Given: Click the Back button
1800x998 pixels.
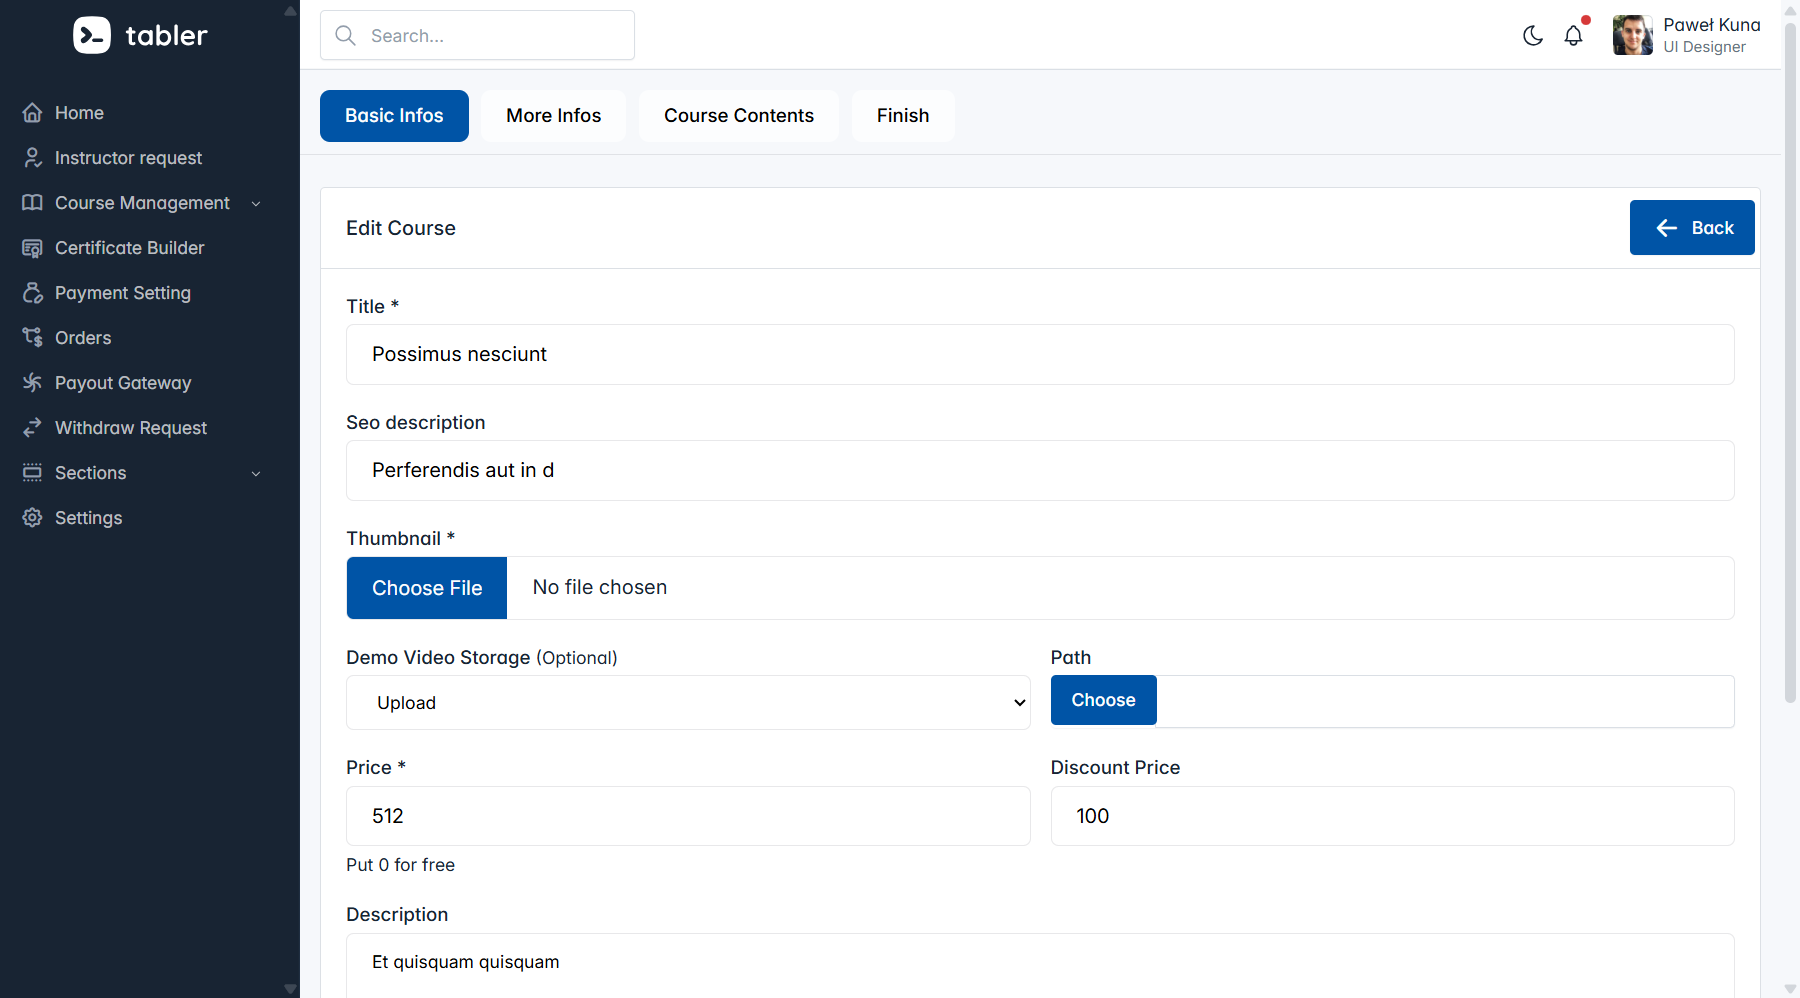Looking at the screenshot, I should (x=1691, y=228).
